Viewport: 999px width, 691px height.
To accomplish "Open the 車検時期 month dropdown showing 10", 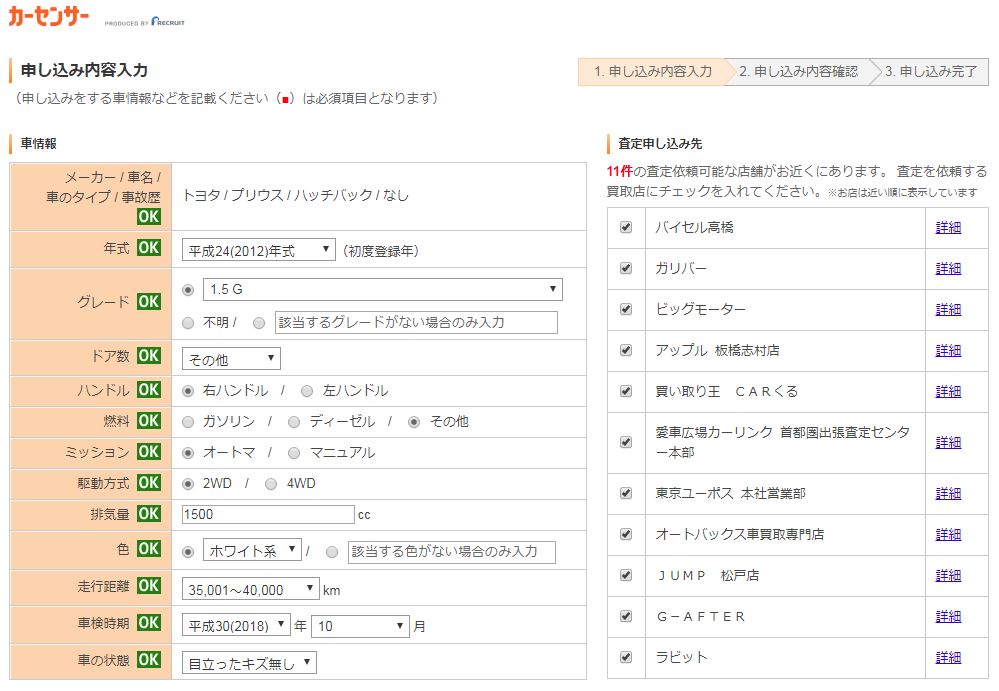I will tap(360, 625).
